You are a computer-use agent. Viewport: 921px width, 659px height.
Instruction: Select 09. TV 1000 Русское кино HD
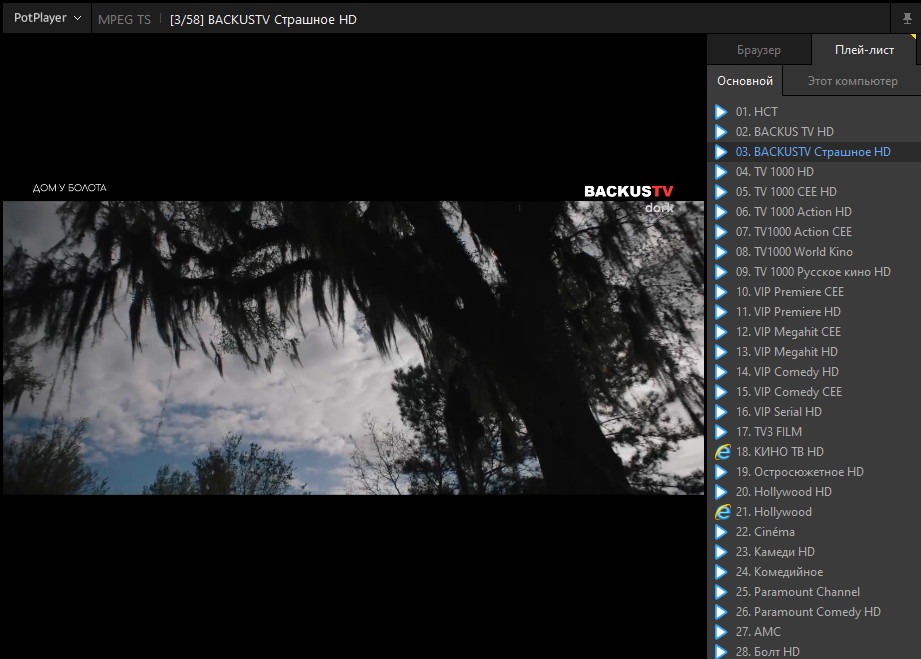(x=814, y=271)
